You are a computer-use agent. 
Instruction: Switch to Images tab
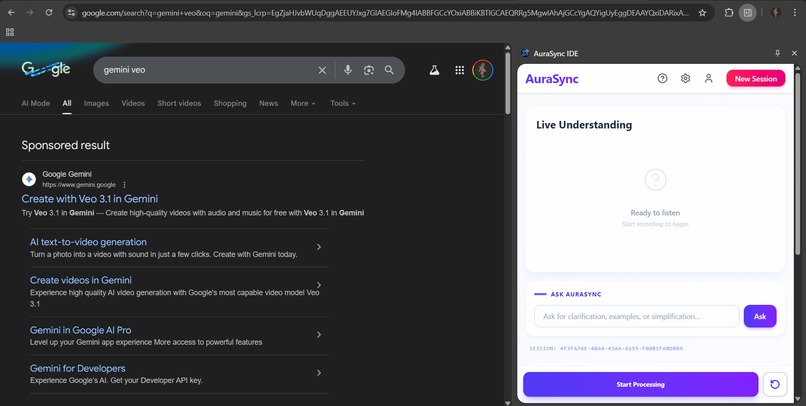coord(96,103)
